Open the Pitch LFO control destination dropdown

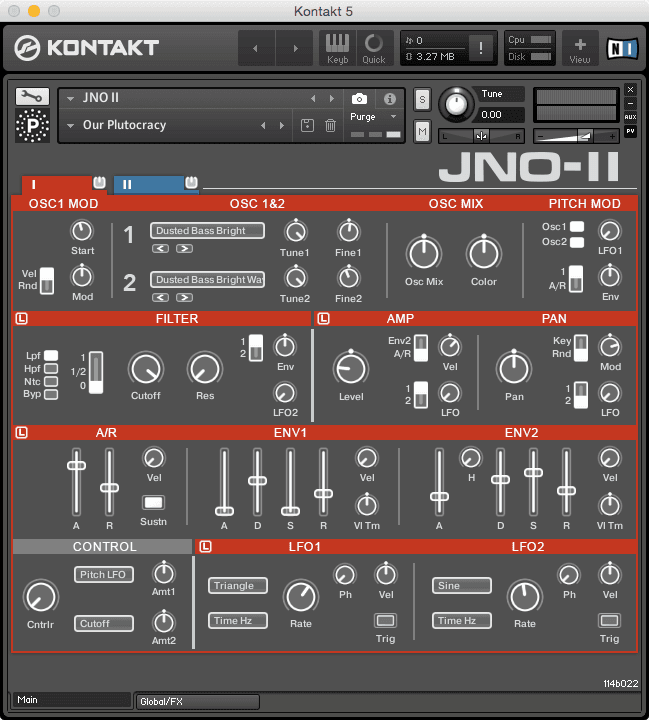104,574
